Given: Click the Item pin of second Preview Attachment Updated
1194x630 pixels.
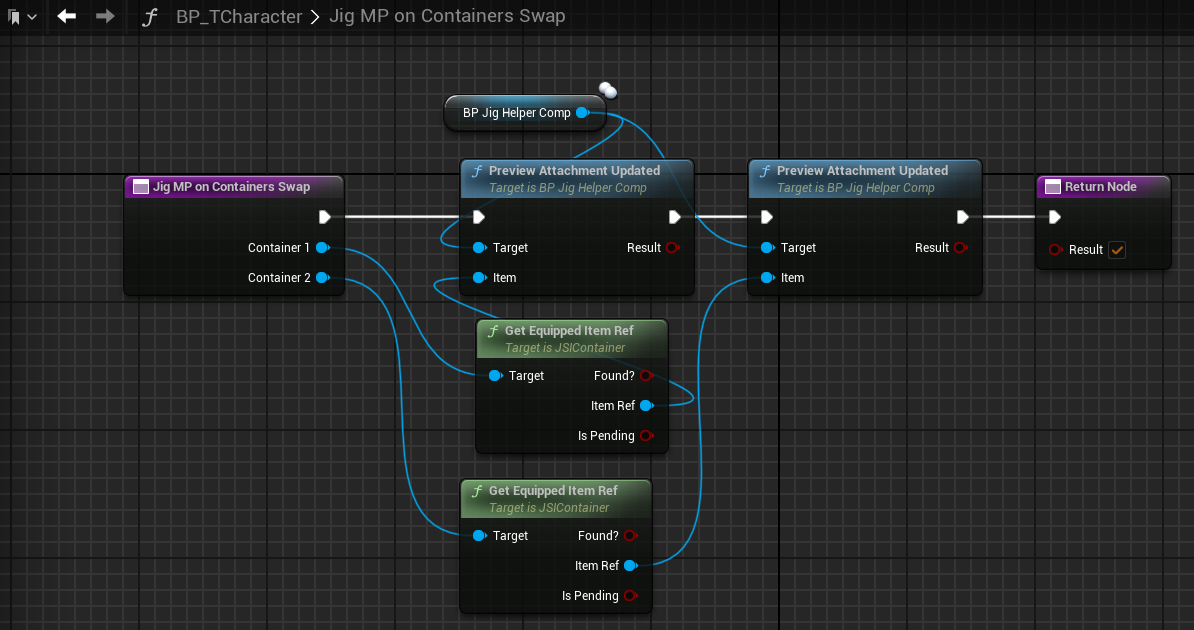Looking at the screenshot, I should 768,277.
